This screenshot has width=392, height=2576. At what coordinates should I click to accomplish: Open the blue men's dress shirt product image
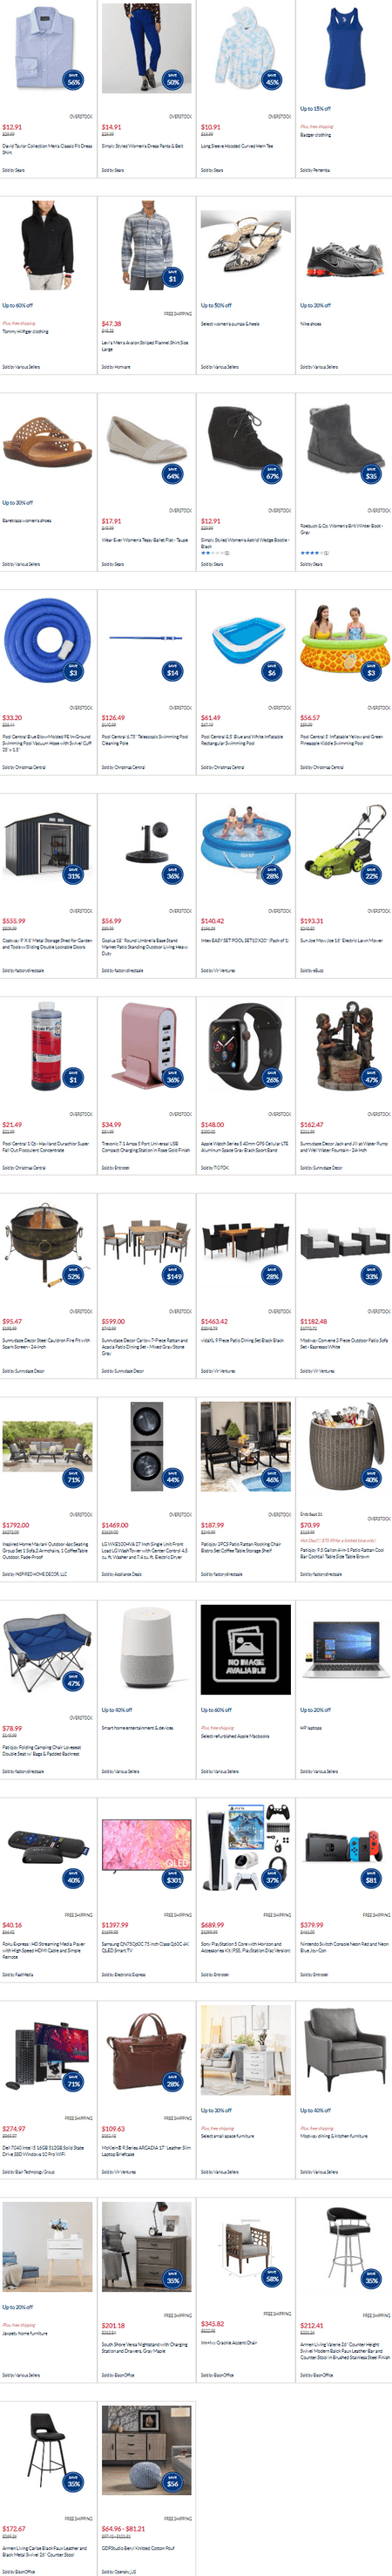pos(47,49)
